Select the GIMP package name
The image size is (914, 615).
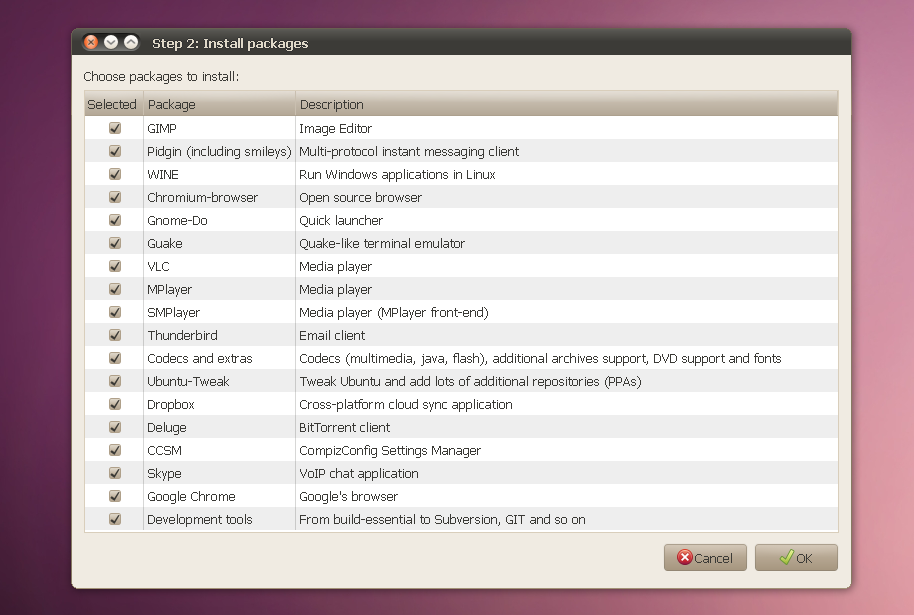pos(161,129)
